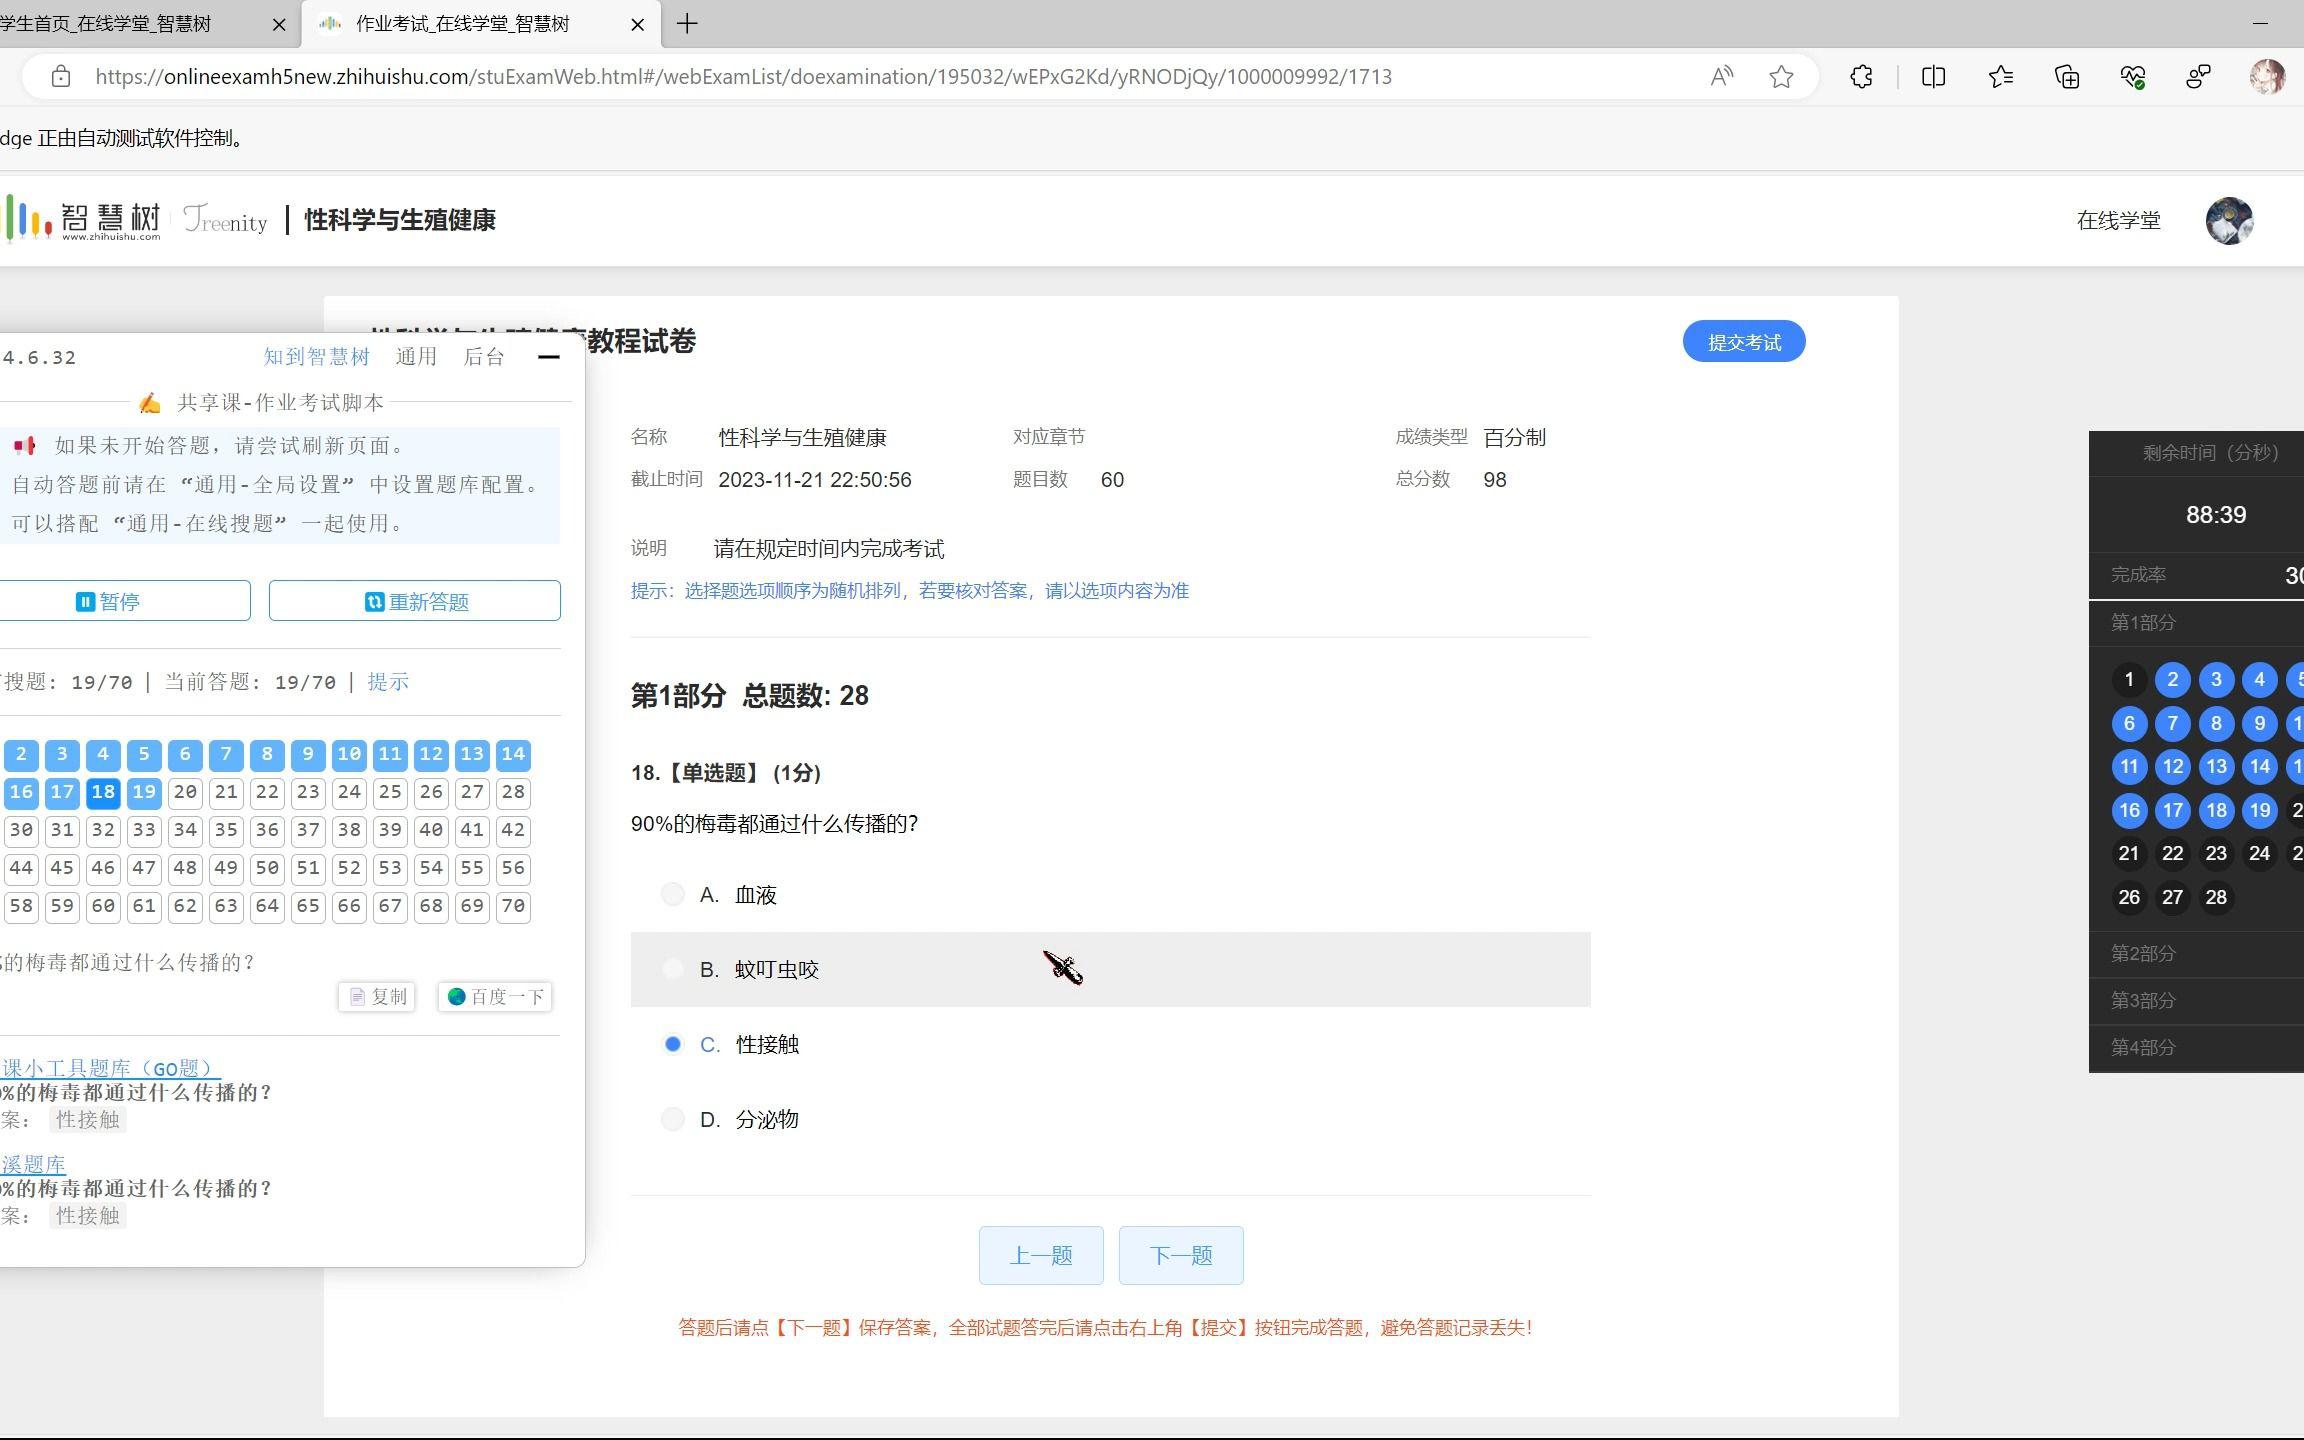Screen dimensions: 2304x1440
Task: Jump to question 19 in side panel
Action: (x=2260, y=810)
